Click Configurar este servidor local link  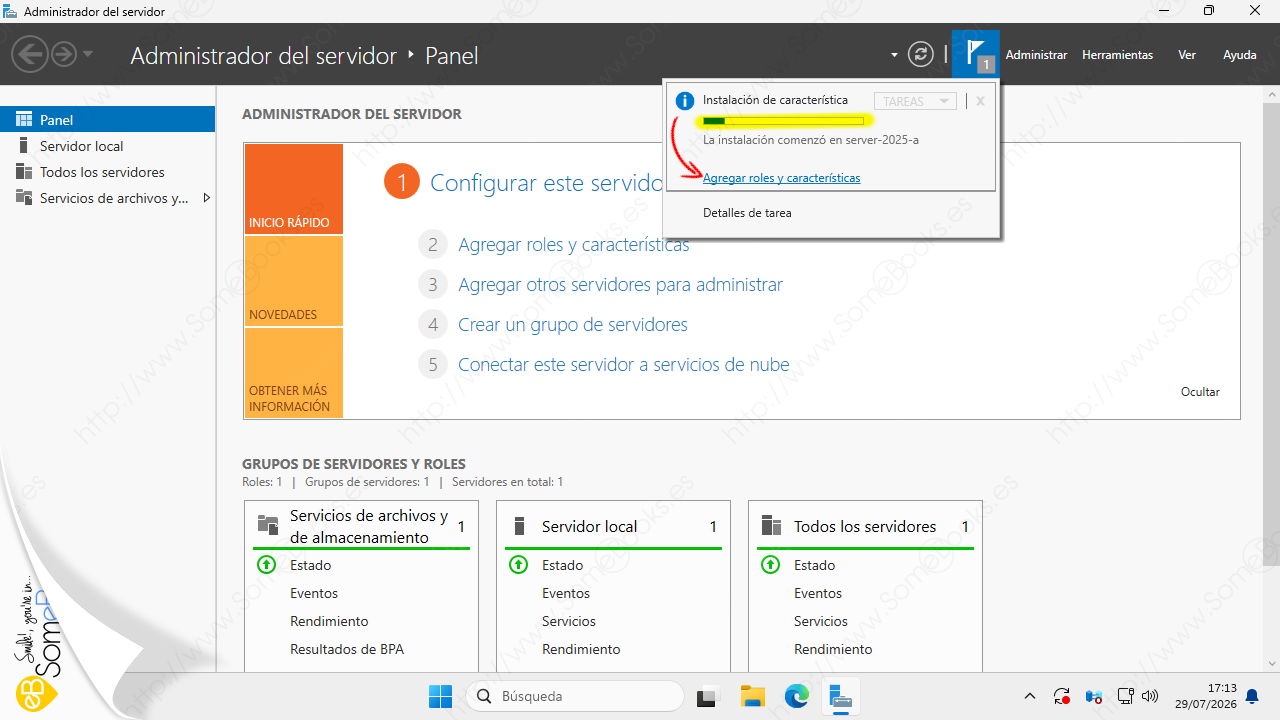(x=547, y=183)
